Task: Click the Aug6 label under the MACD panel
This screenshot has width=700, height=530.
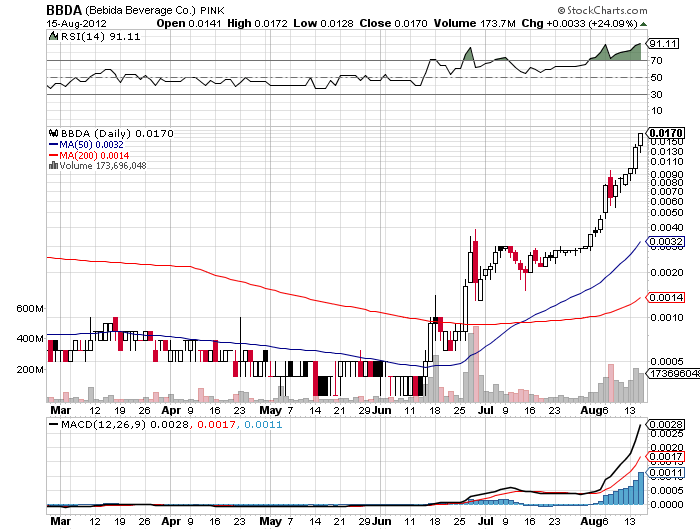Action: pos(594,521)
